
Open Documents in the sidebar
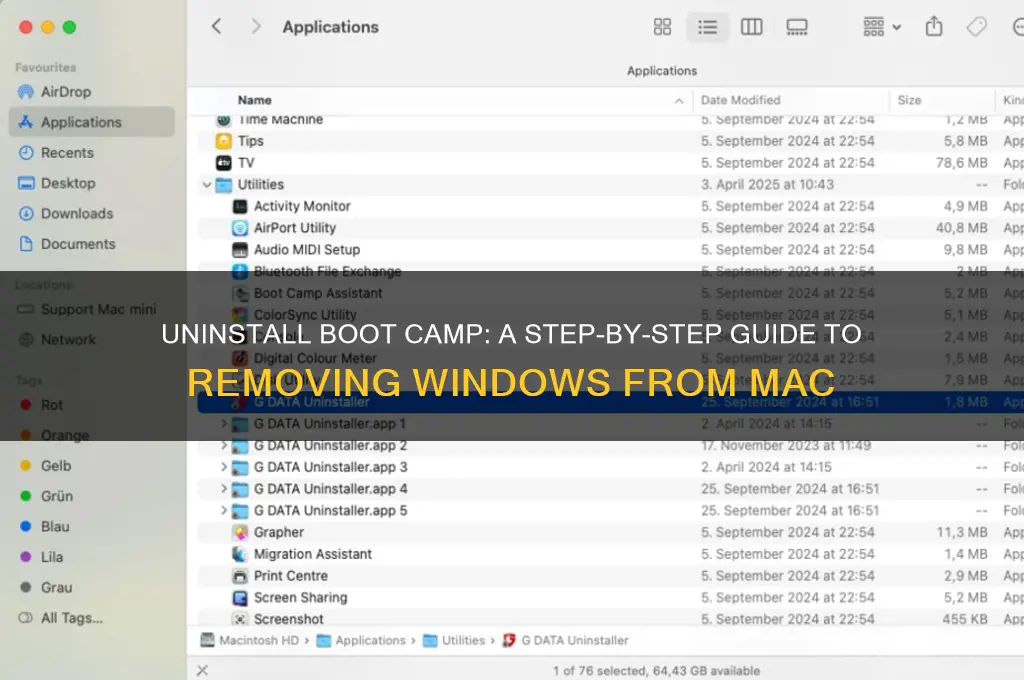(67, 244)
